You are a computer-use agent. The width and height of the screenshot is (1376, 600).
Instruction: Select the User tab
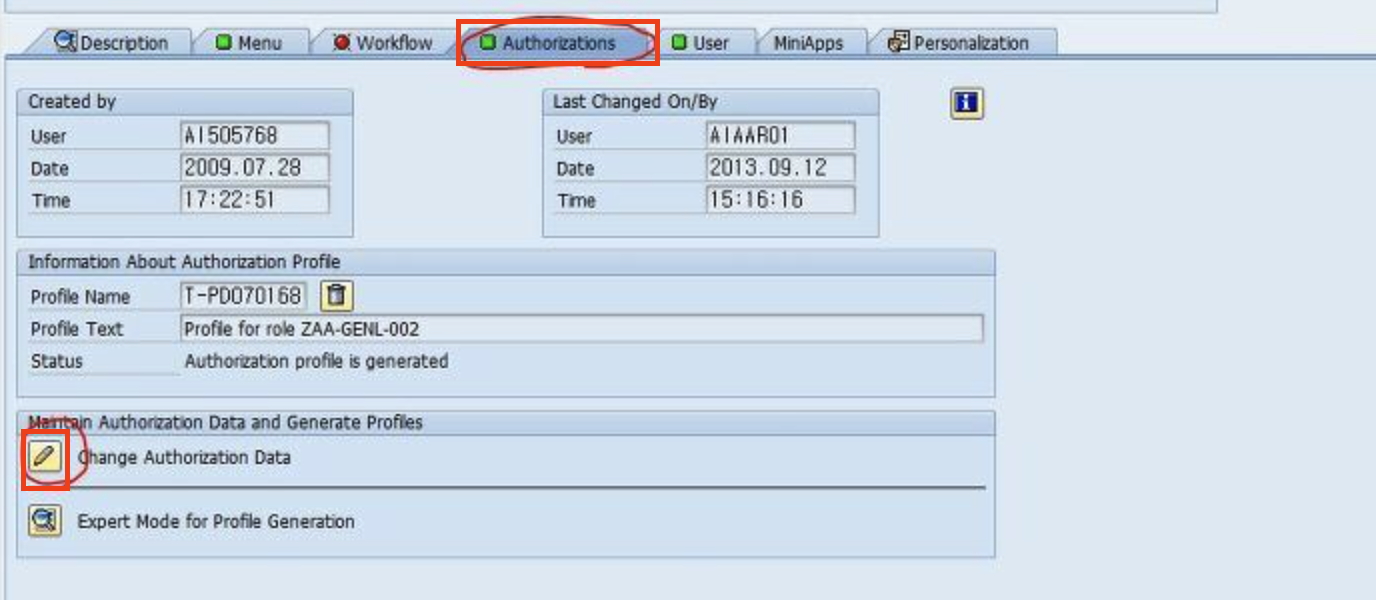(710, 42)
